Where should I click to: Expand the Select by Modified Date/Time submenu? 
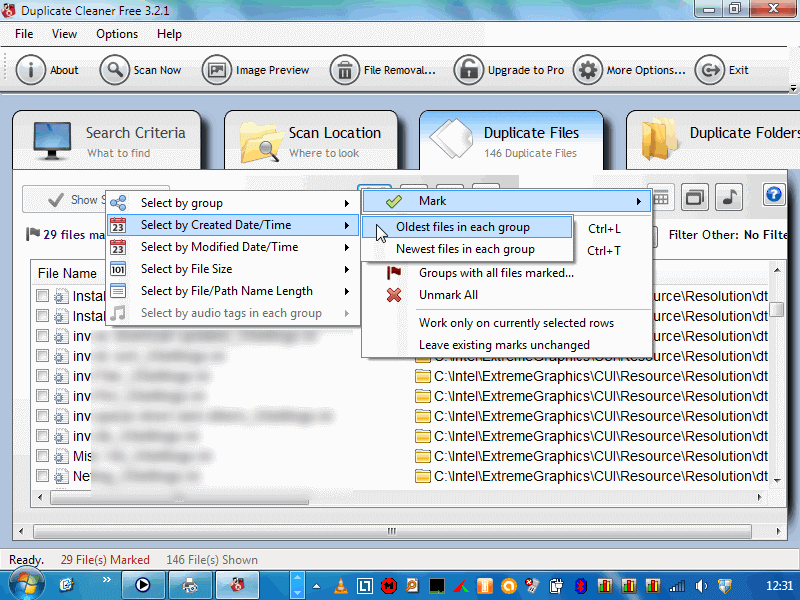219,247
